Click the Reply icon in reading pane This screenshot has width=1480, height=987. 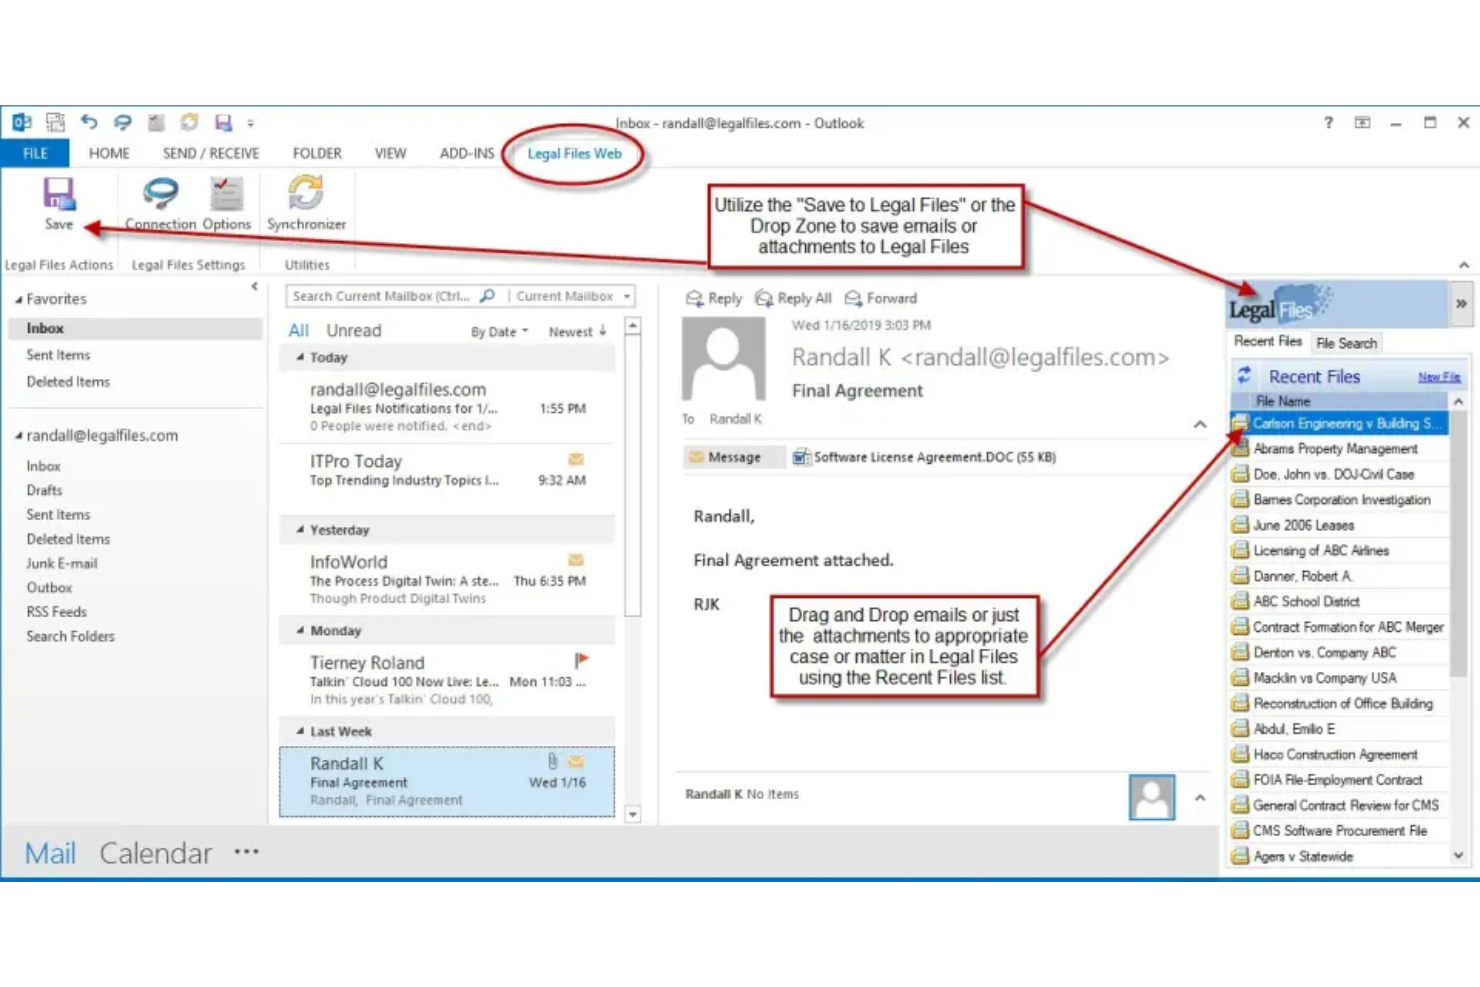tap(694, 298)
